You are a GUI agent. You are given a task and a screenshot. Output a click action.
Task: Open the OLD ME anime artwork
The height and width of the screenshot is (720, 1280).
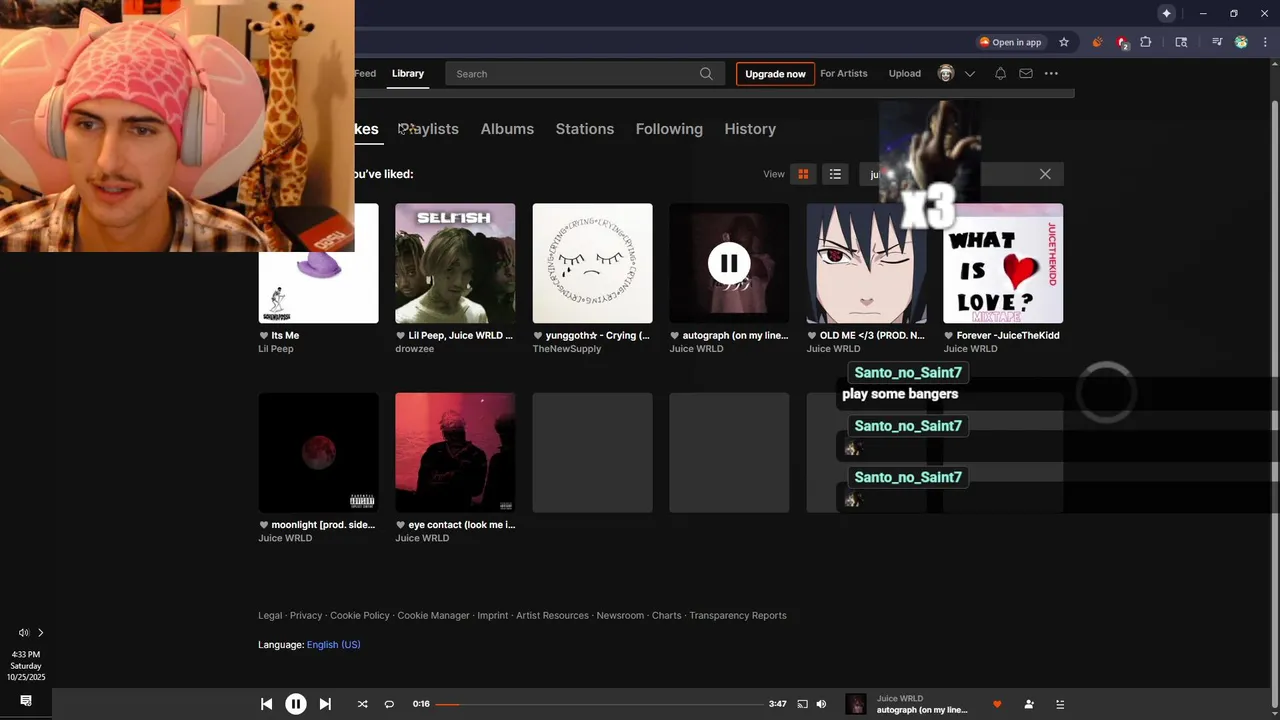pyautogui.click(x=866, y=263)
